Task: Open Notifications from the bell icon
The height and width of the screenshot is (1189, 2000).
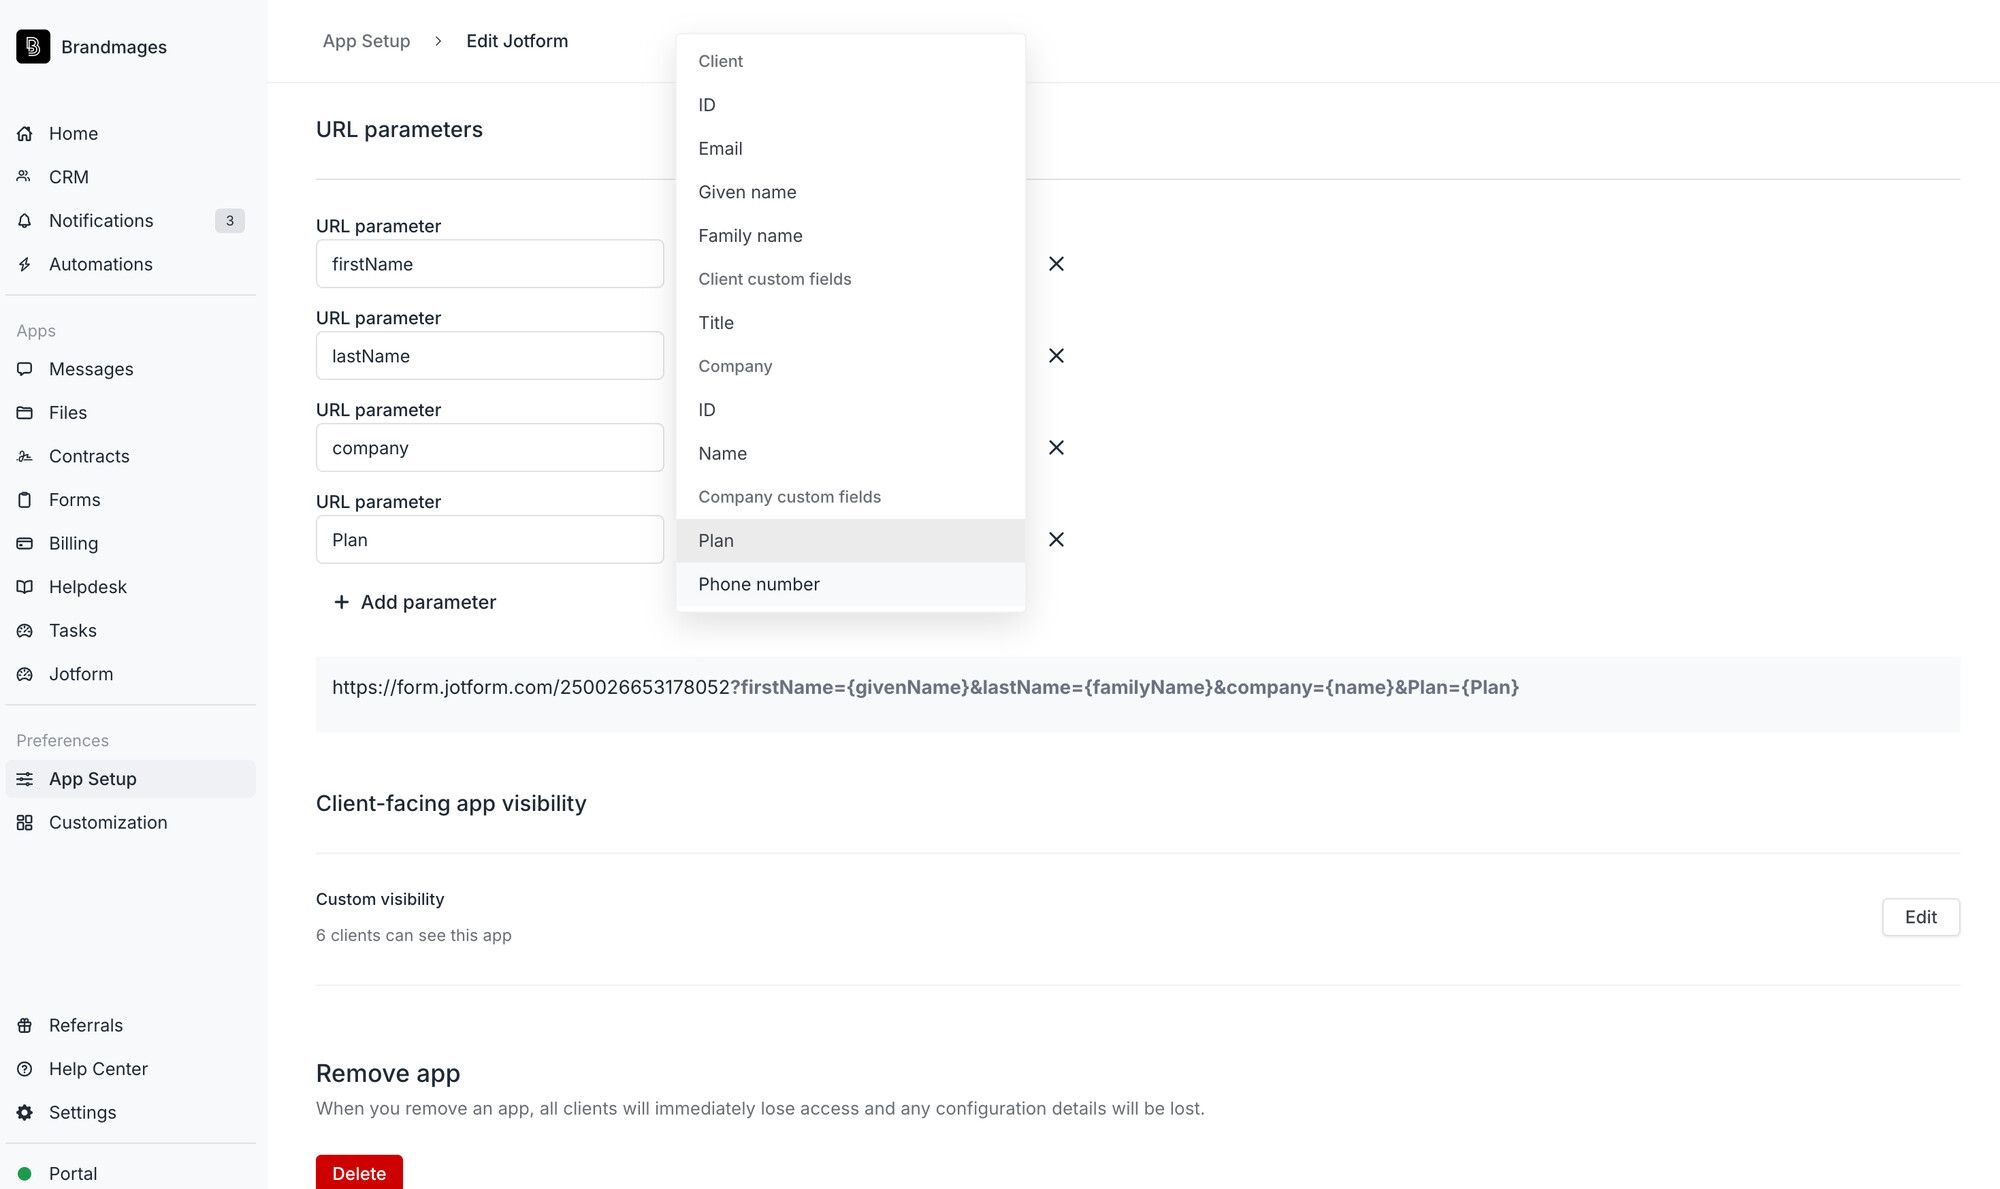Action: tap(25, 221)
